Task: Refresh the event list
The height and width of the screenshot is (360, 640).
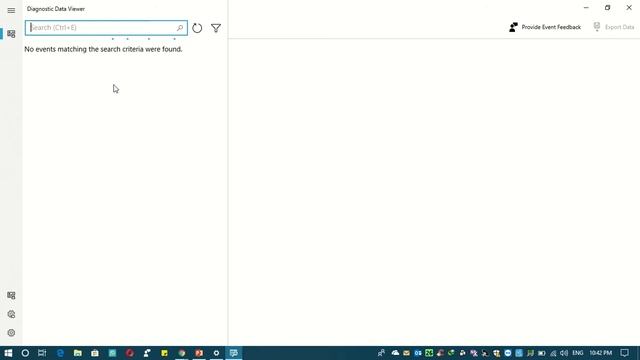Action: coord(197,28)
